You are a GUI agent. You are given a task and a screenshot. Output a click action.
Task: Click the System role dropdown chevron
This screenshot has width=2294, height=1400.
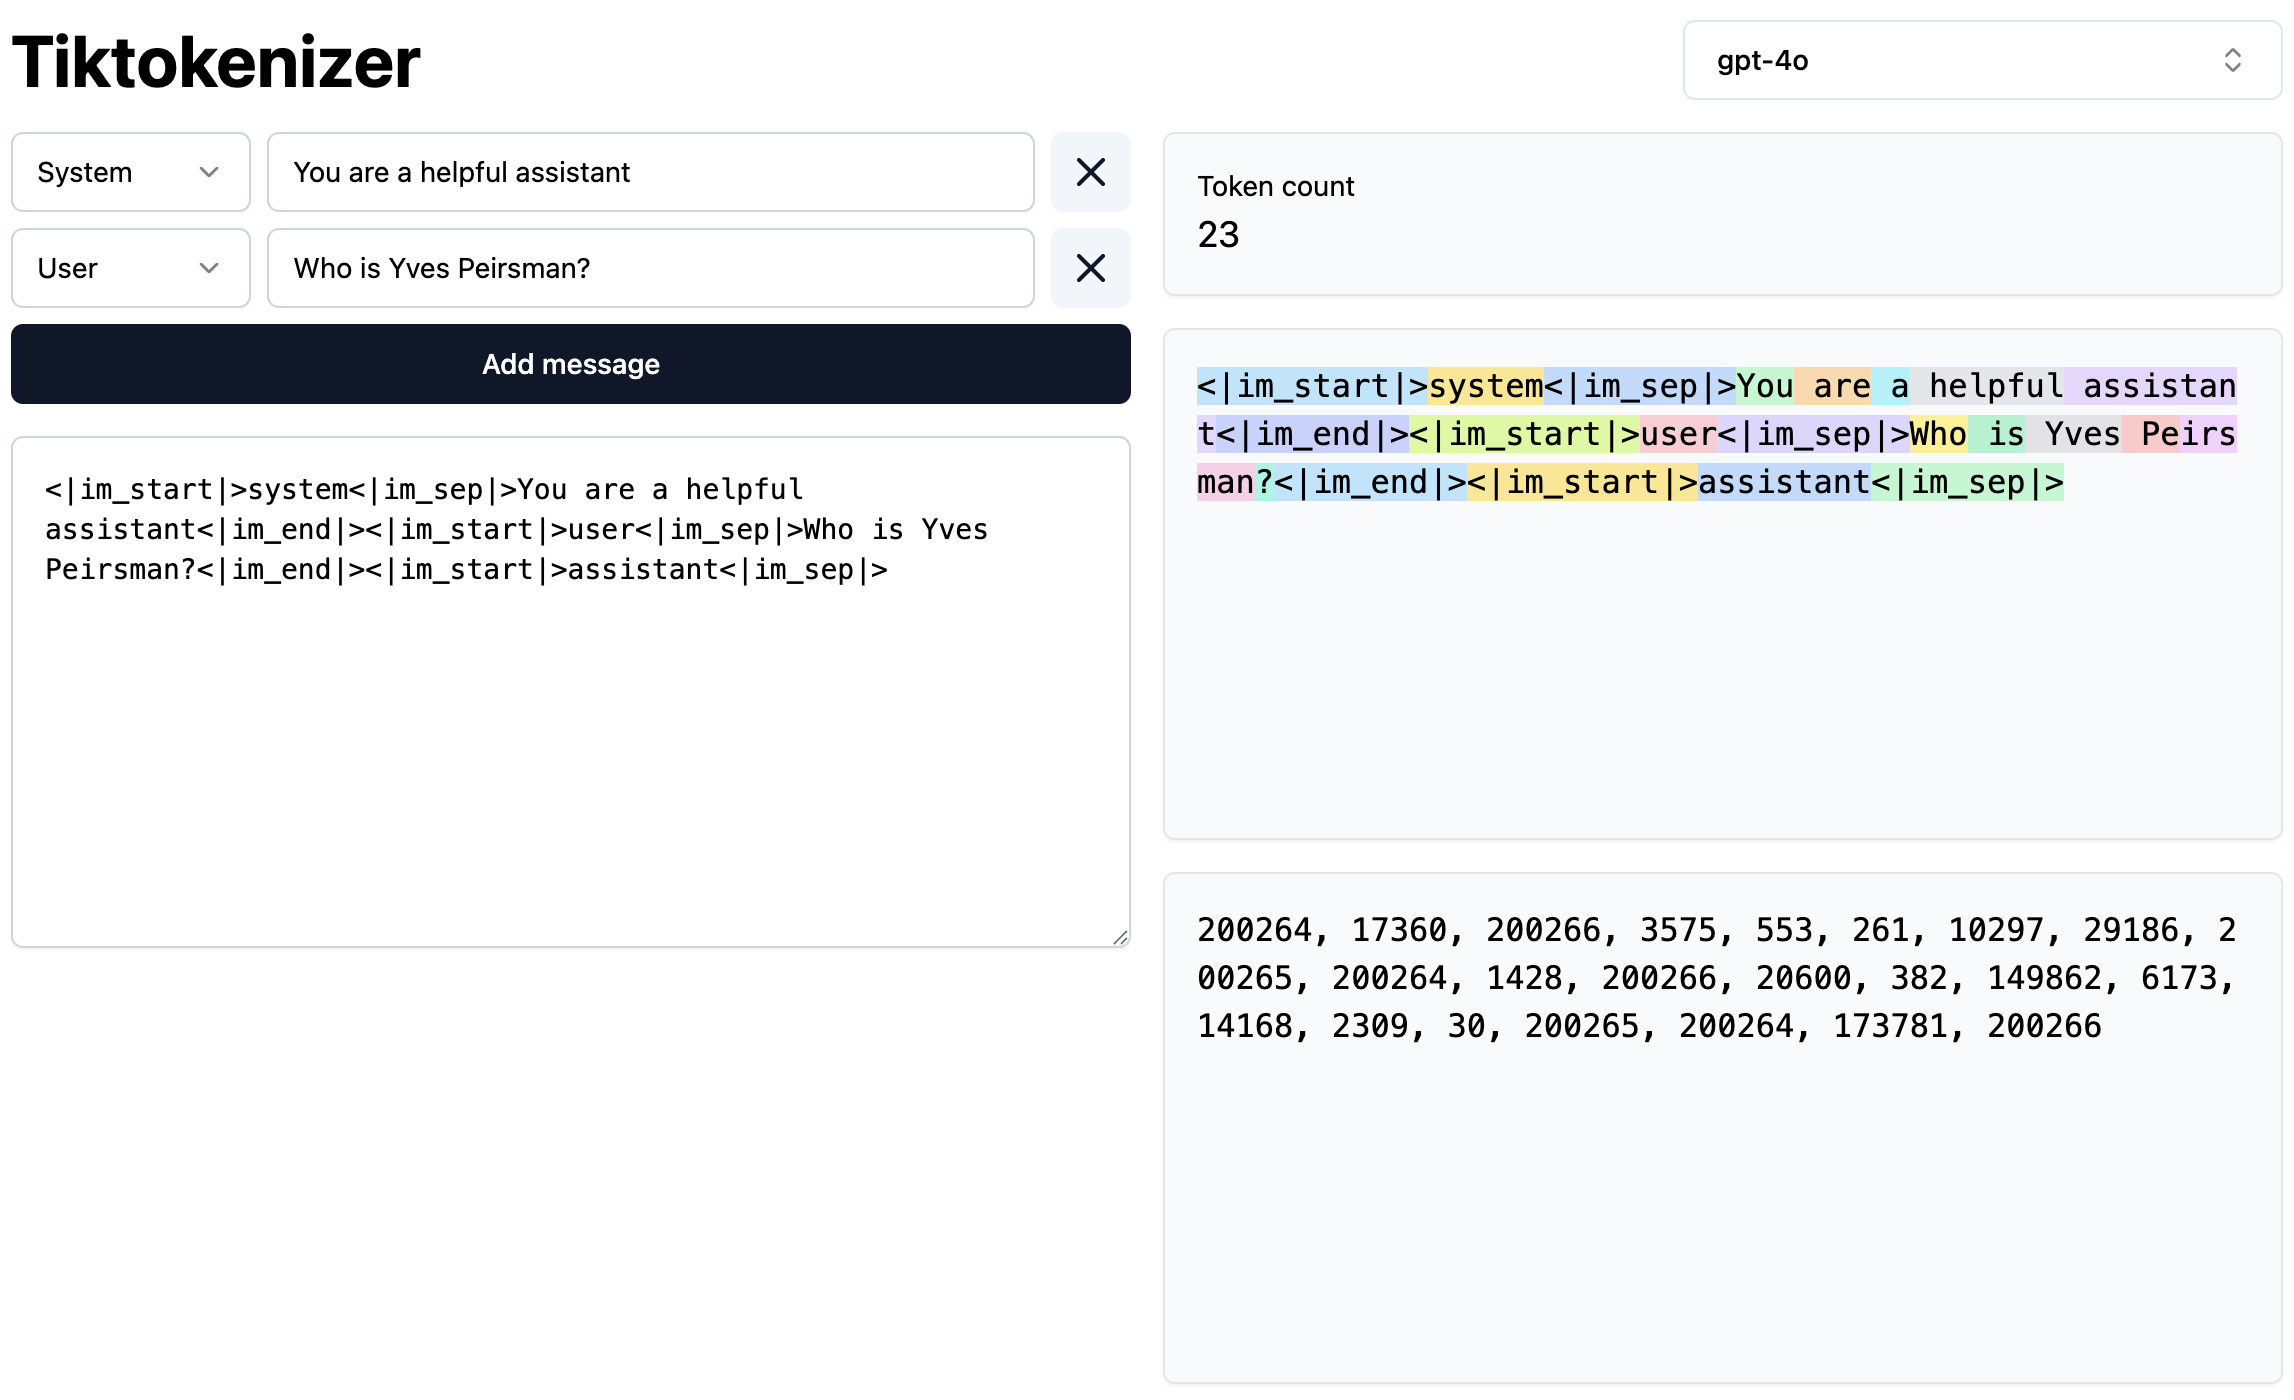[x=209, y=172]
